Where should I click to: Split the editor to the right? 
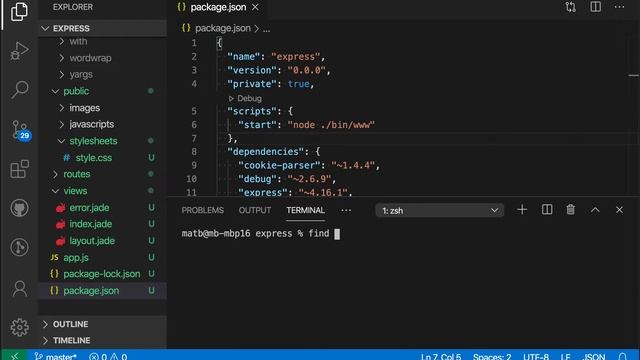point(595,7)
